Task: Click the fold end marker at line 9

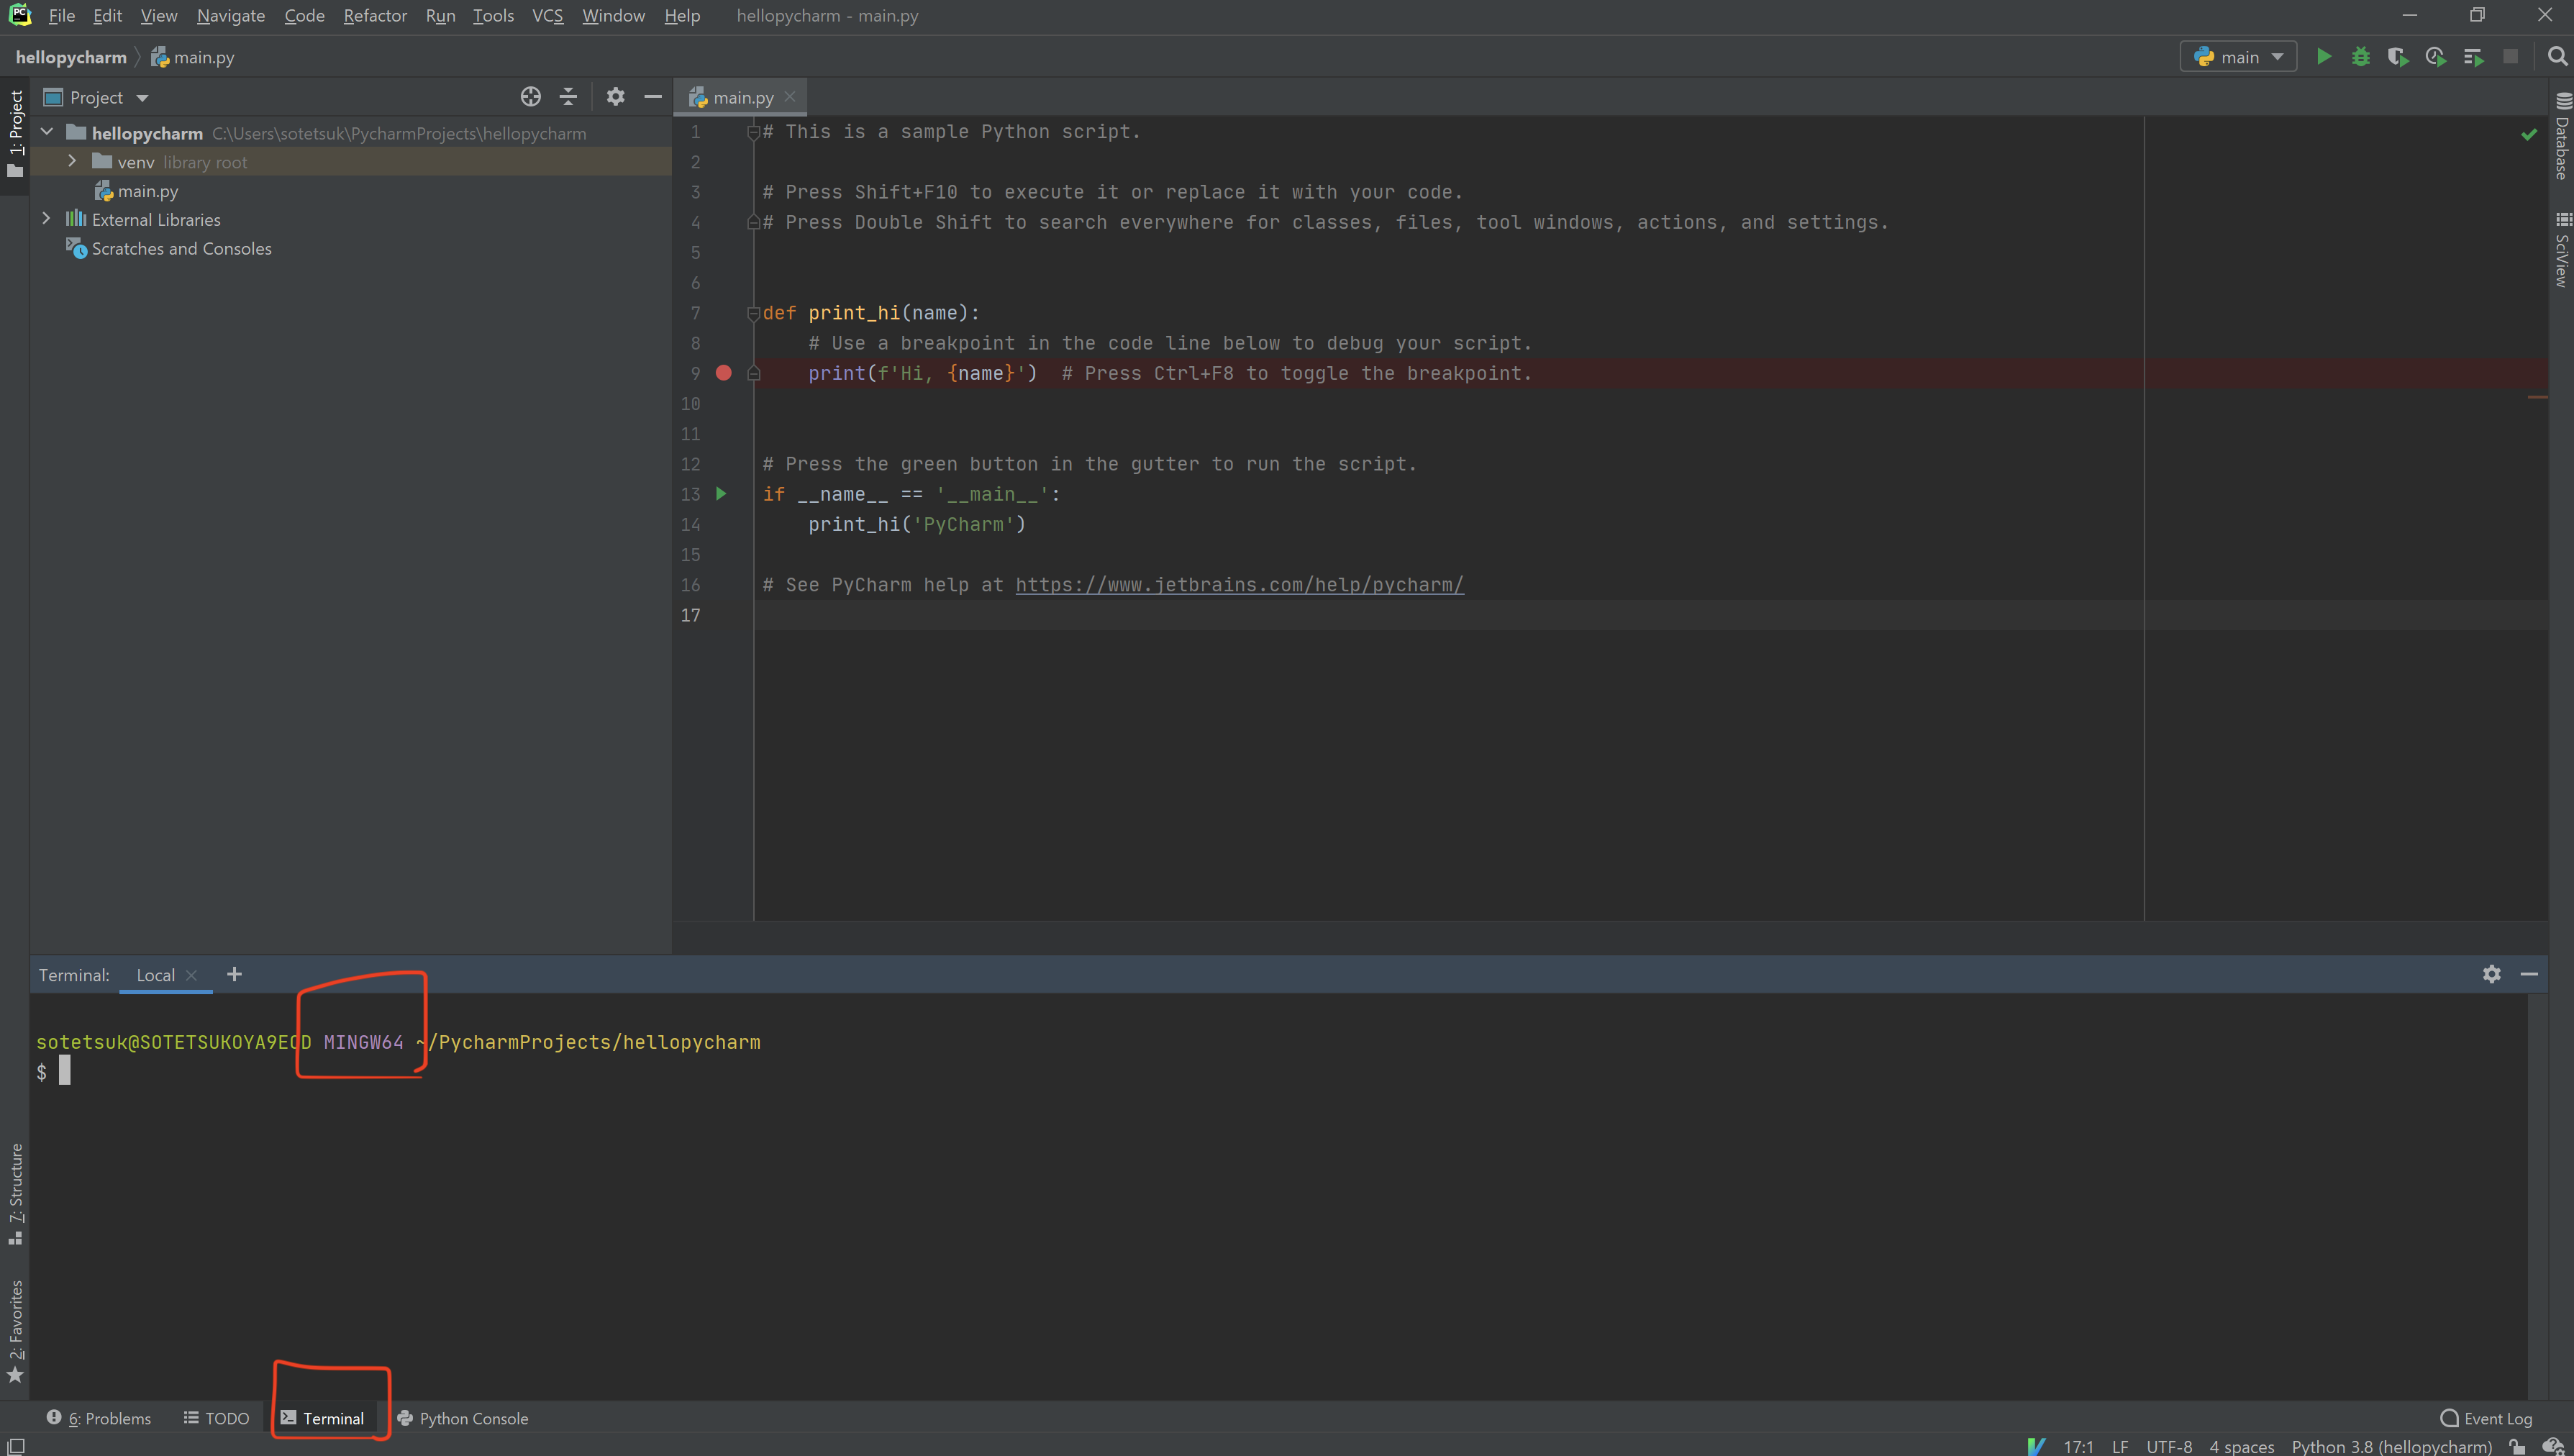Action: coord(754,373)
